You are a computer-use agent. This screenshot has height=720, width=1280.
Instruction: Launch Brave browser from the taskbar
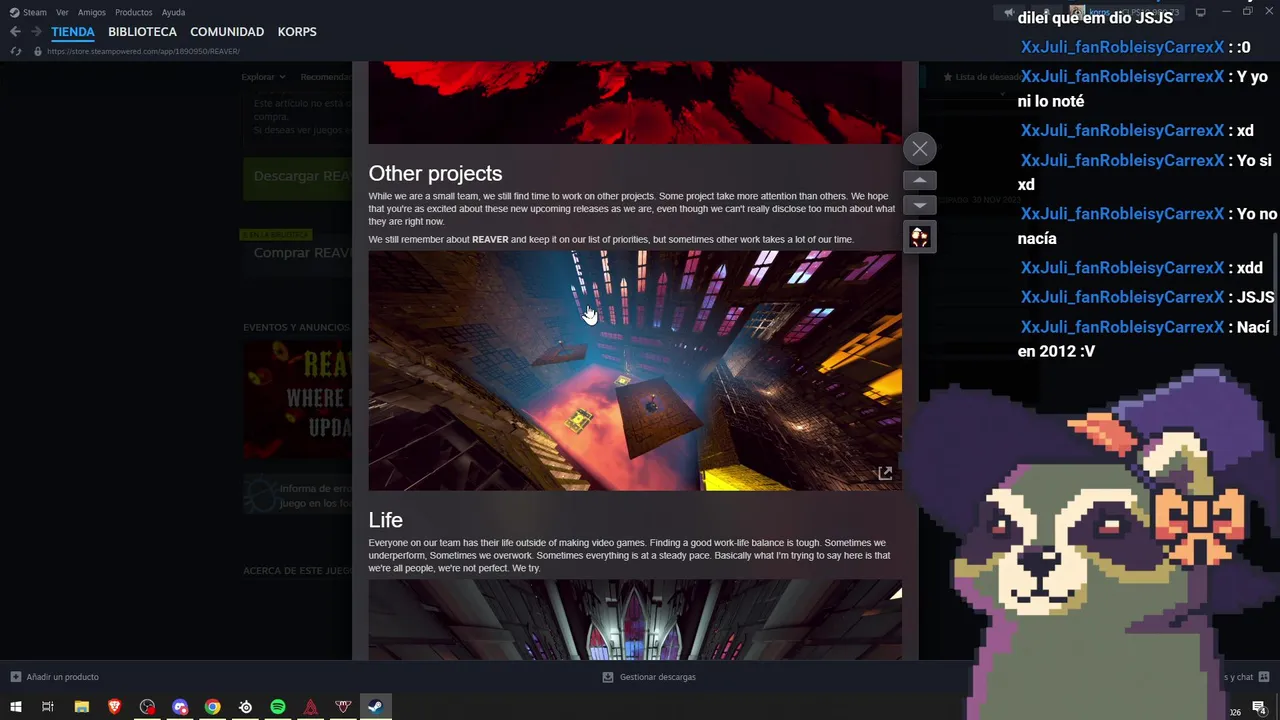point(115,707)
